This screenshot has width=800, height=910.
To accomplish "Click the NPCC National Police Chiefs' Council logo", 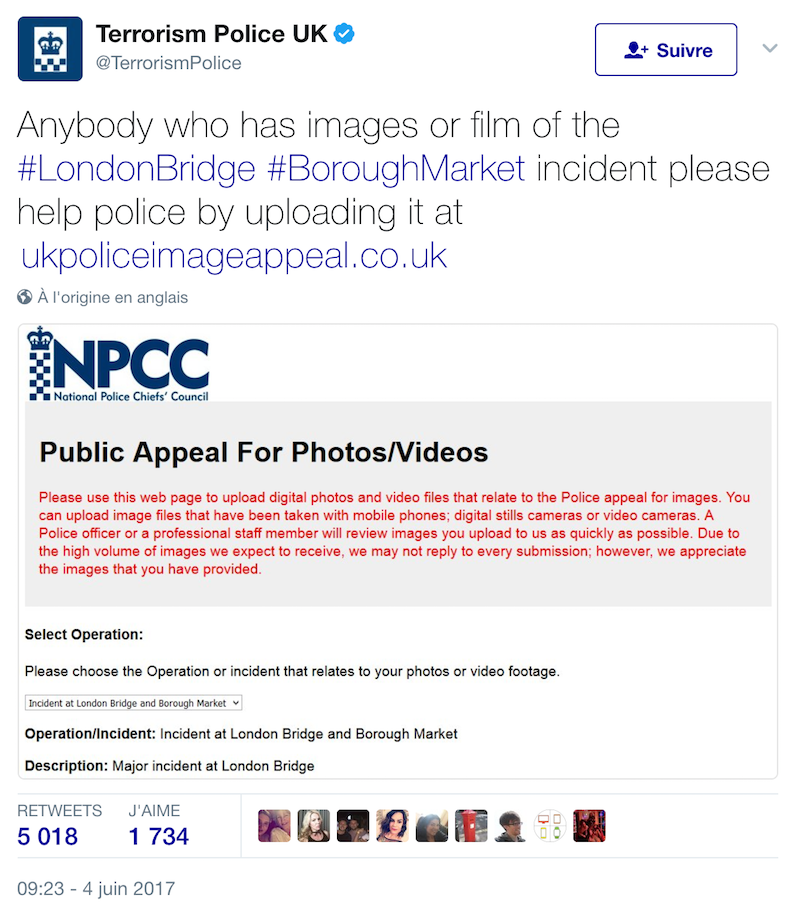I will pyautogui.click(x=118, y=364).
